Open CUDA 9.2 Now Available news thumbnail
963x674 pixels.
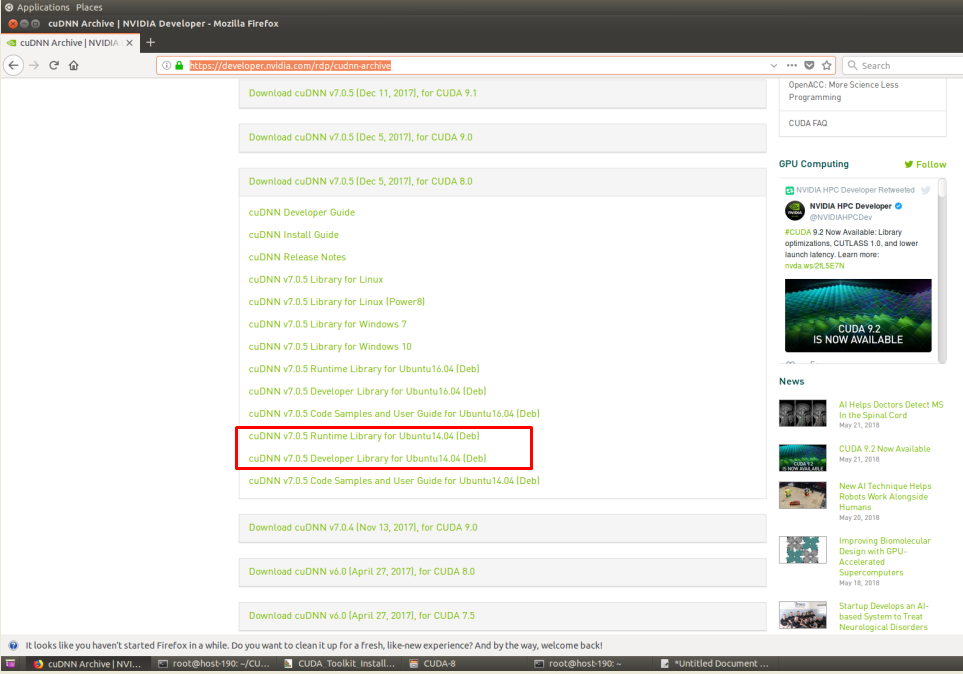coord(802,458)
